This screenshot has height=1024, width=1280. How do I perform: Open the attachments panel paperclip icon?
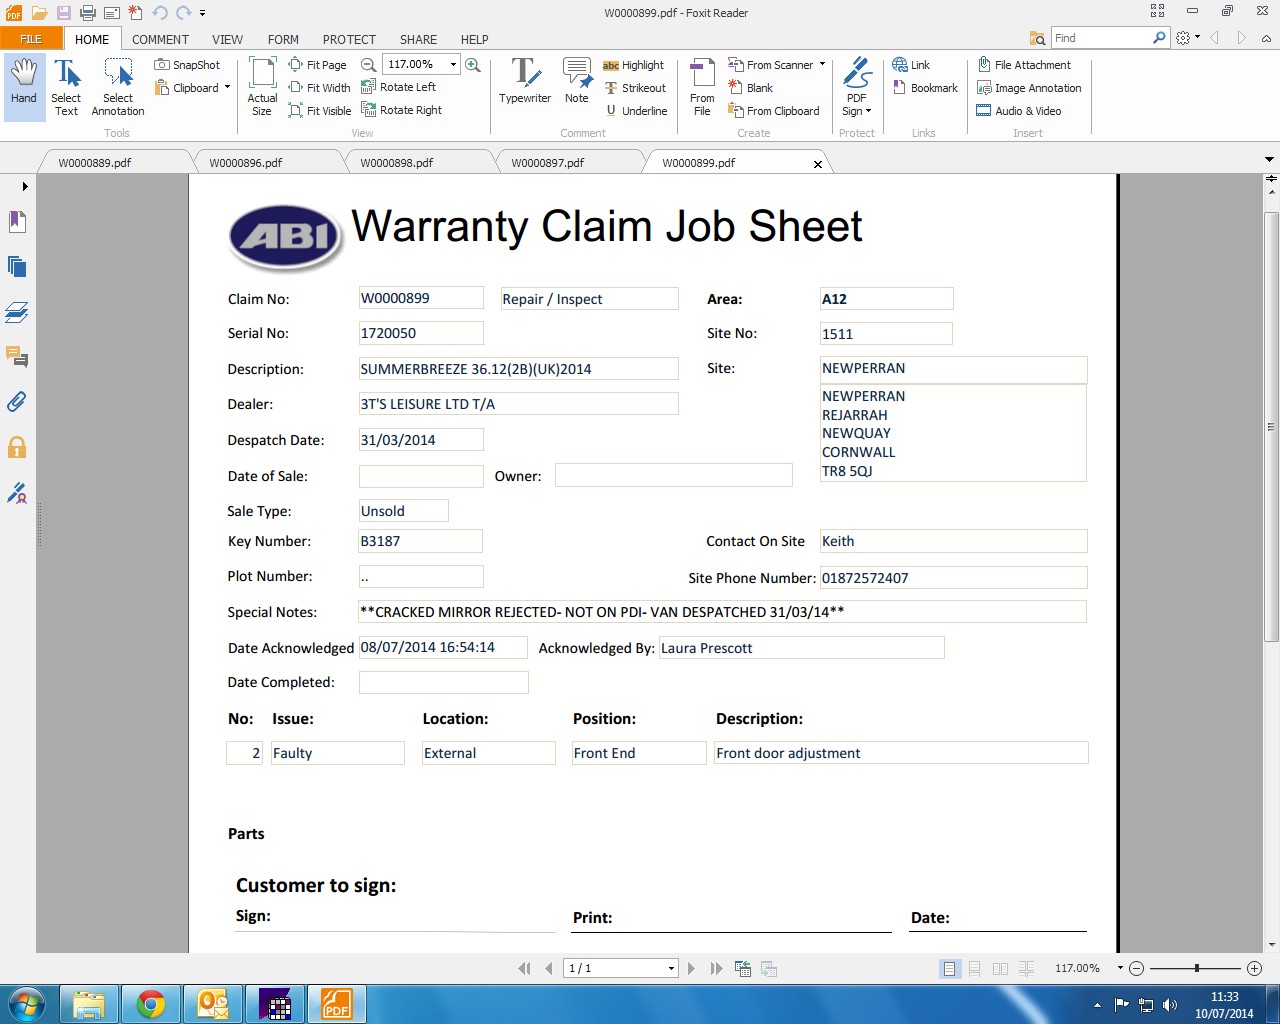pos(17,402)
